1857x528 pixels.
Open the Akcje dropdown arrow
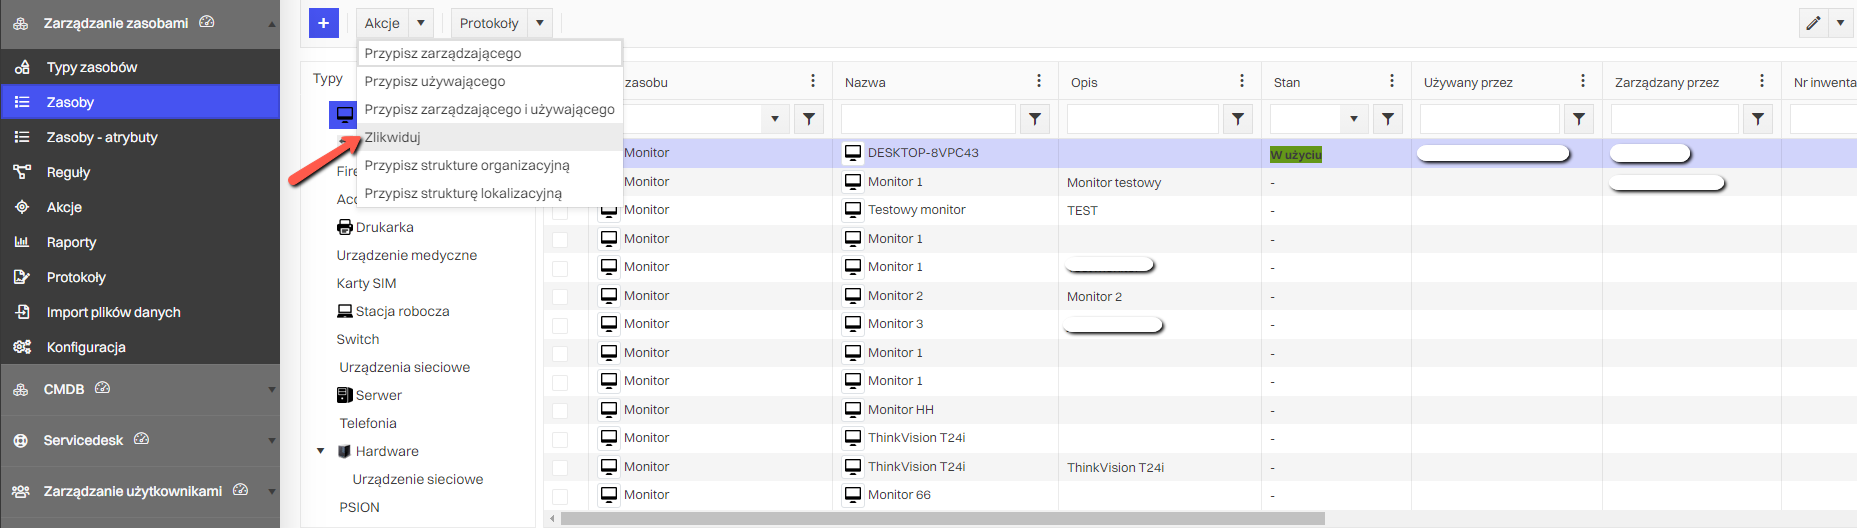(421, 23)
